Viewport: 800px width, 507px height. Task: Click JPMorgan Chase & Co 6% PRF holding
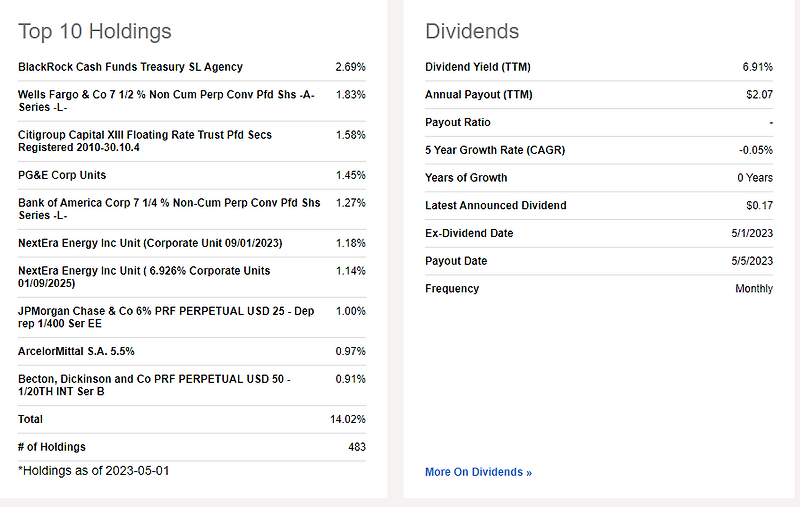point(166,317)
